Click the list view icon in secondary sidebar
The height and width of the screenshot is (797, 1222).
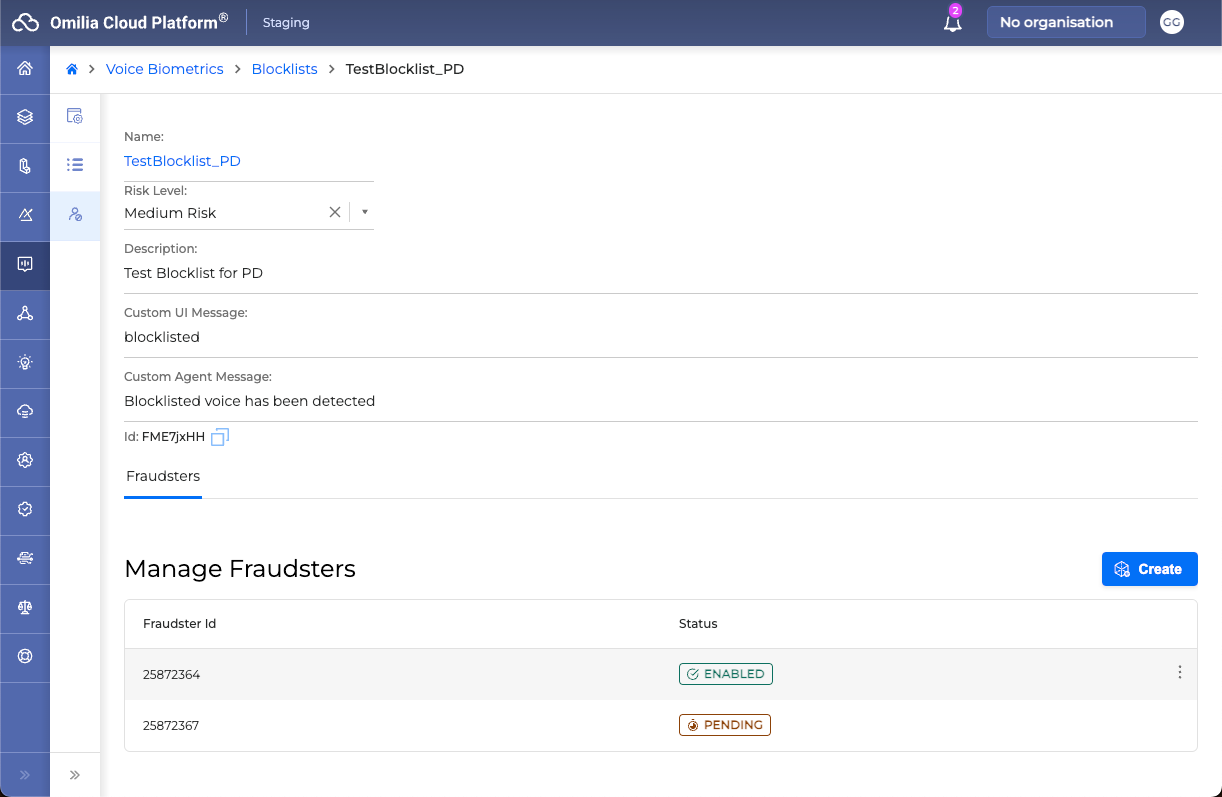pyautogui.click(x=75, y=165)
